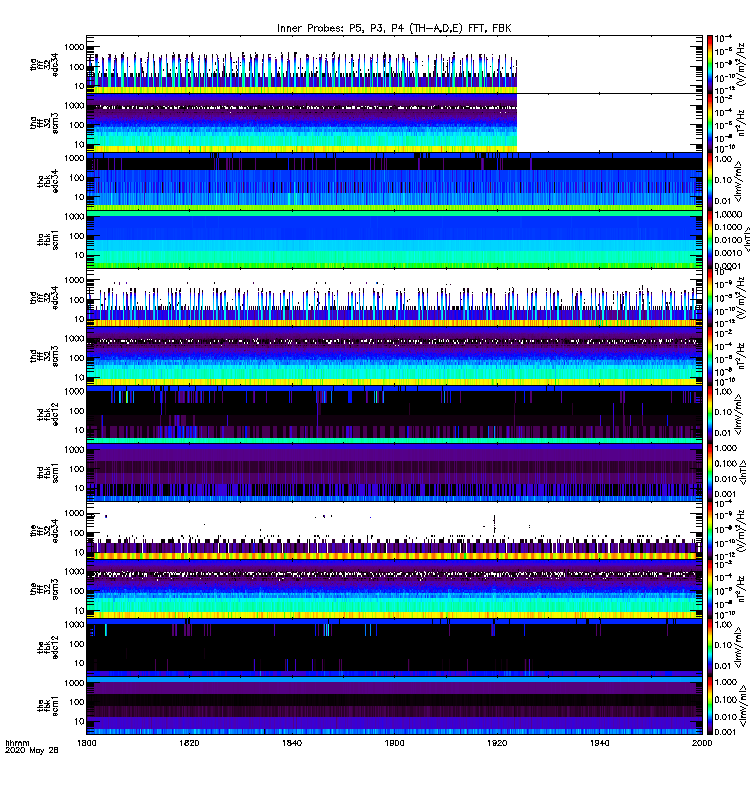
Task: Click the 1900 time axis tick label
Action: (x=394, y=743)
